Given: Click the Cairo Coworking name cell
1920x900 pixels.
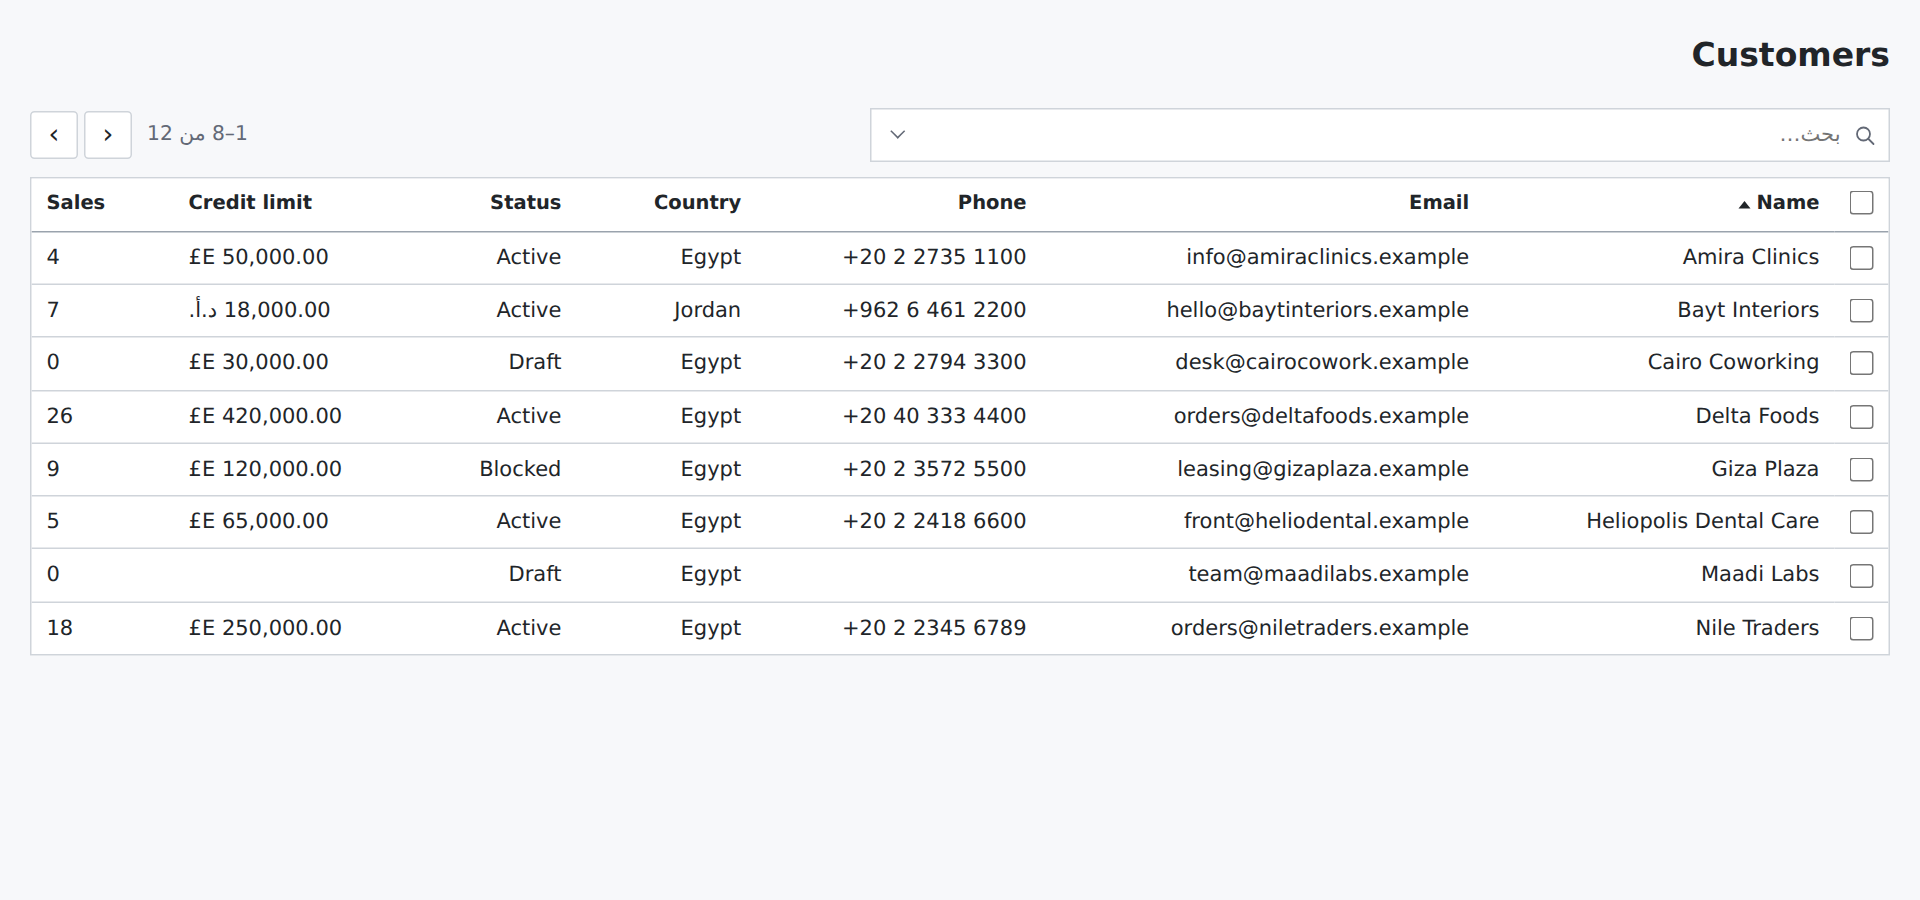Looking at the screenshot, I should pyautogui.click(x=1733, y=362).
